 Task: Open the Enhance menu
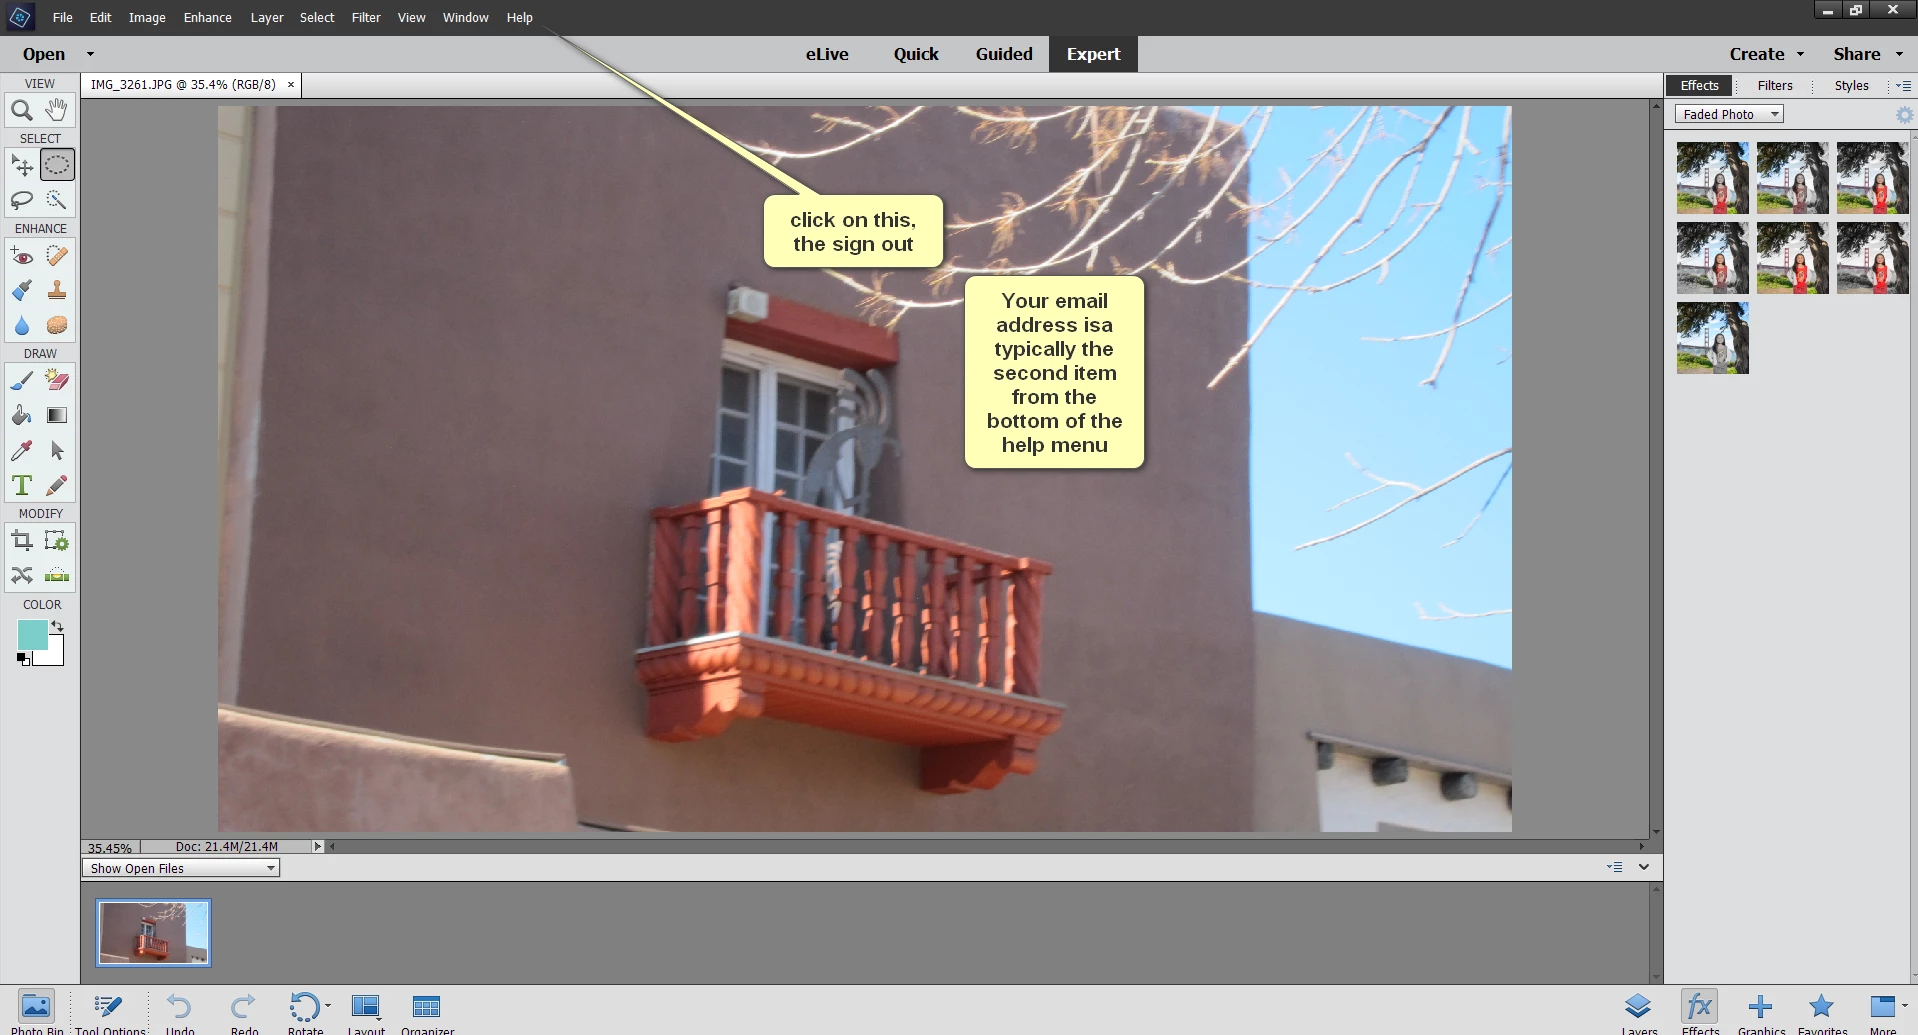207,17
